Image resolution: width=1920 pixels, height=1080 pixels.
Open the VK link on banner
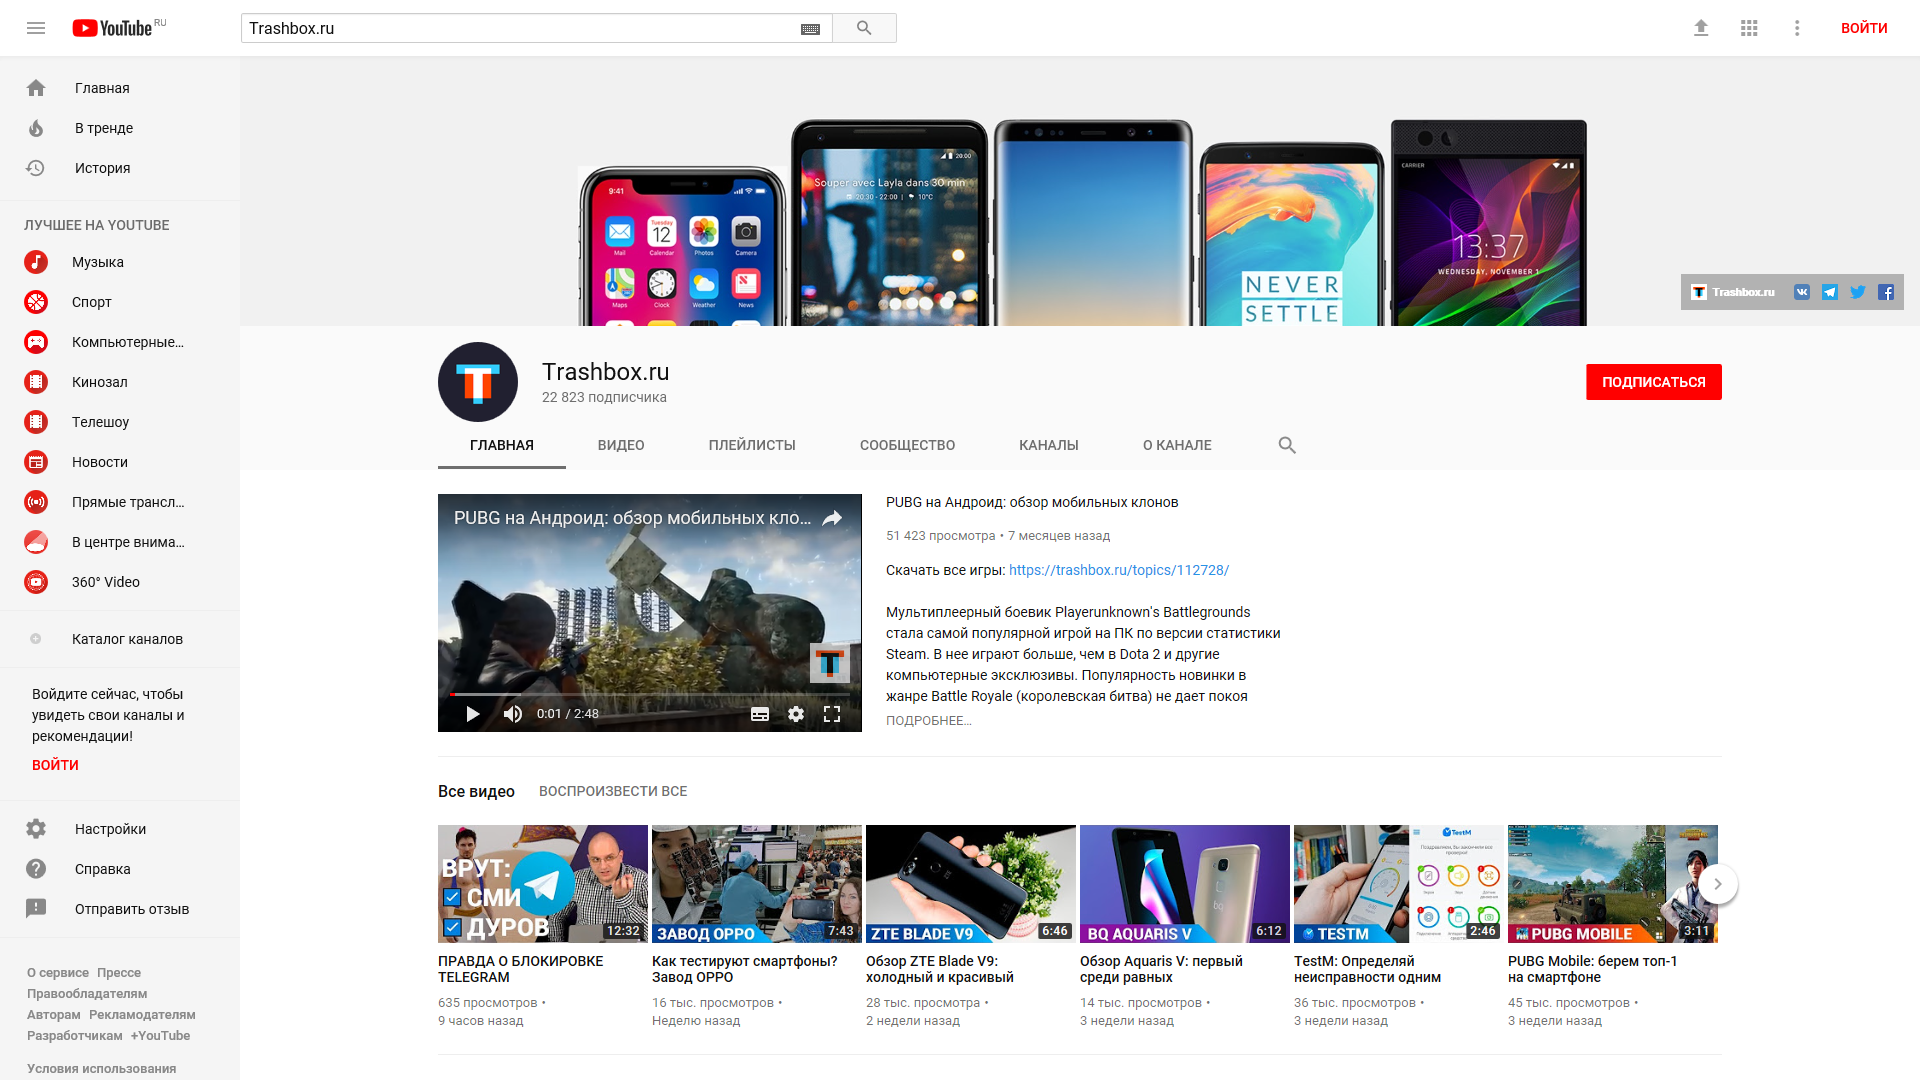[1802, 292]
